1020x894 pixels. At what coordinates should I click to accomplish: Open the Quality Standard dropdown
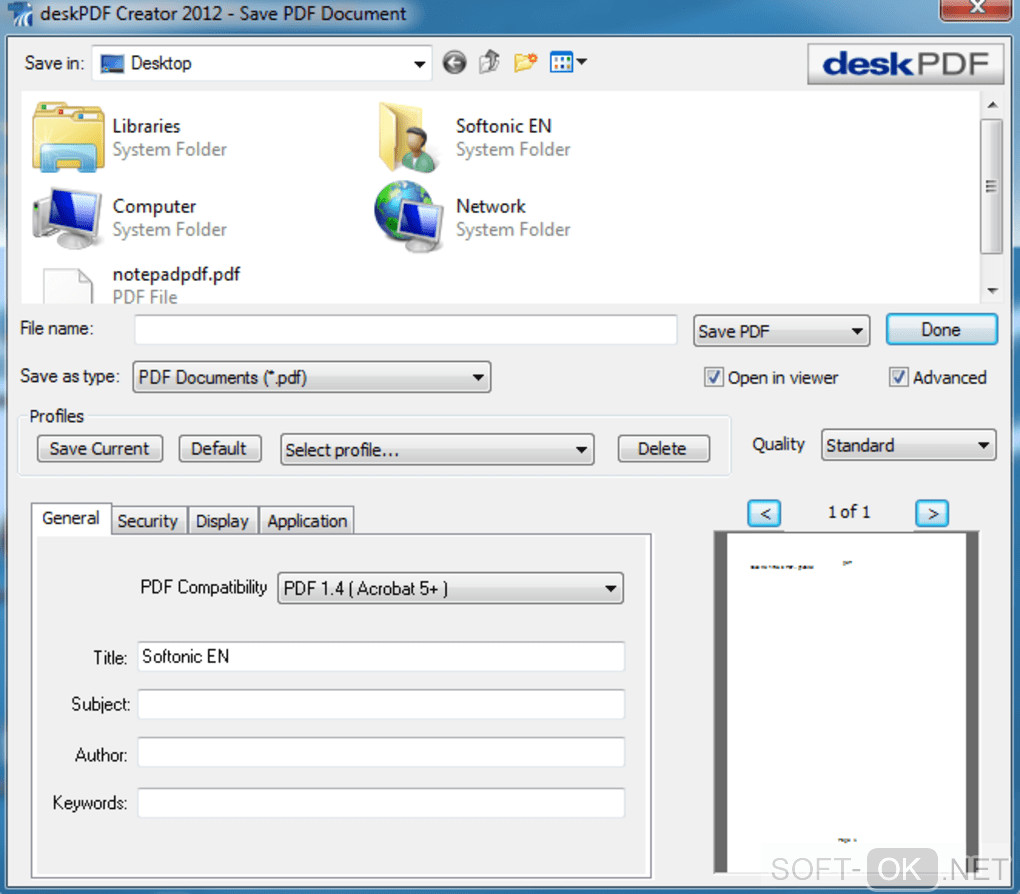click(x=908, y=445)
